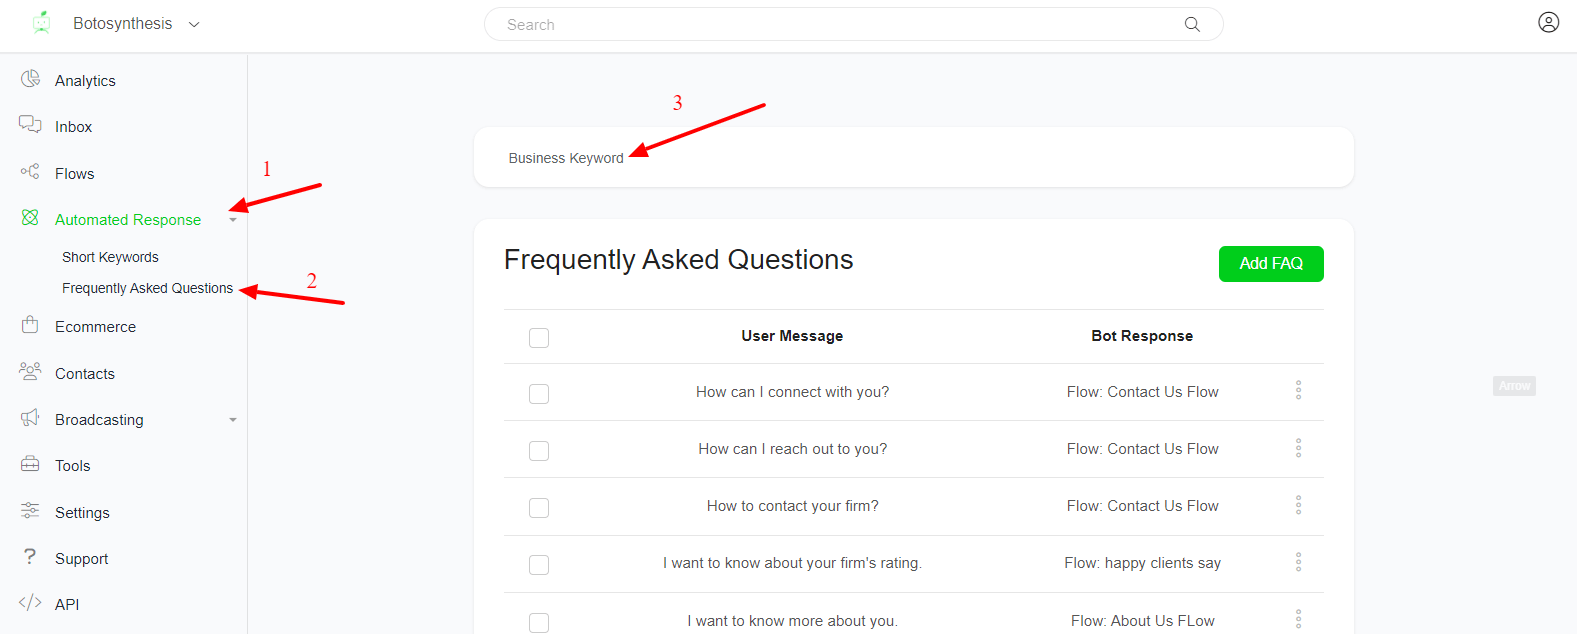
Task: Click the Support question mark icon
Action: [x=30, y=556]
